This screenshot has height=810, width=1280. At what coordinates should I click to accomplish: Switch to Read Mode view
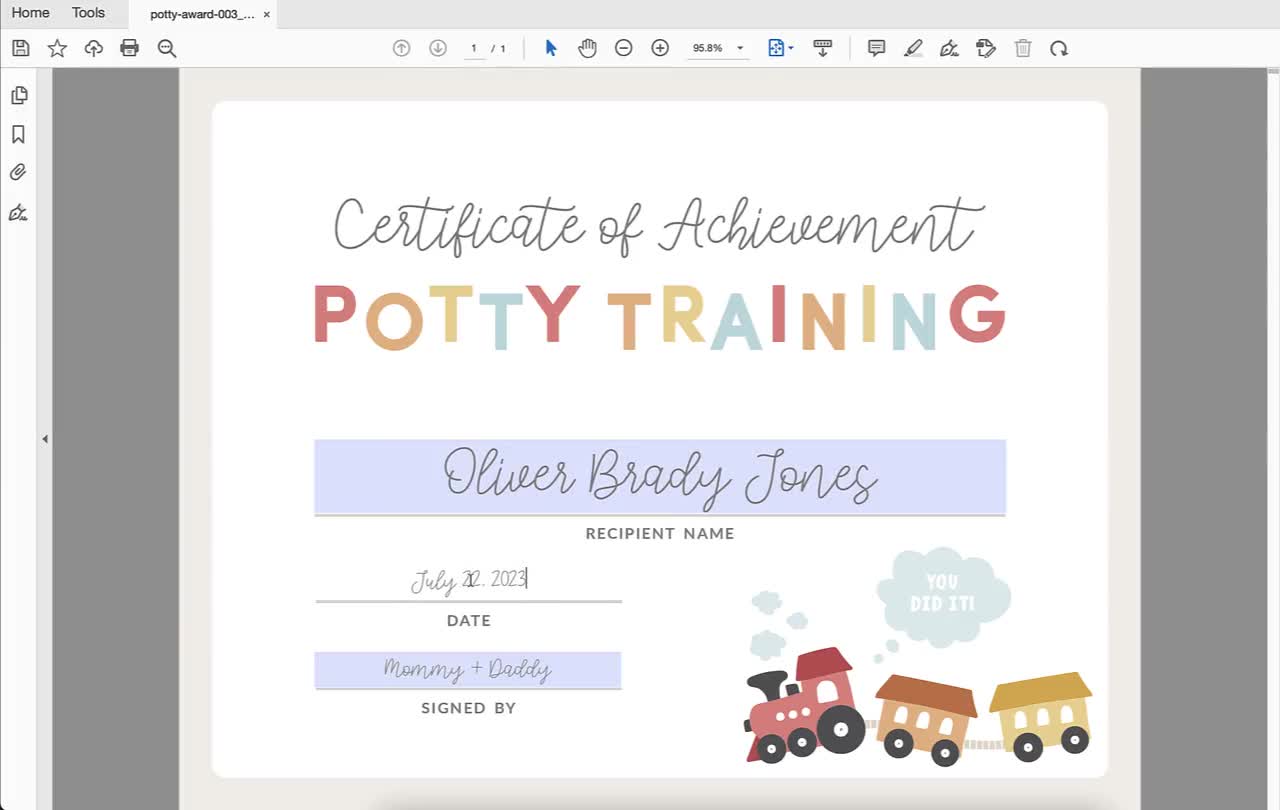(x=822, y=47)
